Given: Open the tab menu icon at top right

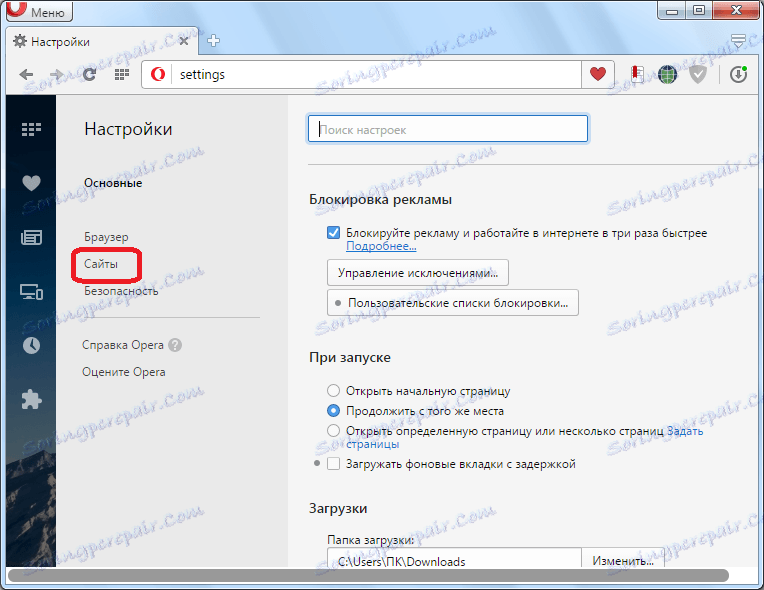Looking at the screenshot, I should 739,41.
